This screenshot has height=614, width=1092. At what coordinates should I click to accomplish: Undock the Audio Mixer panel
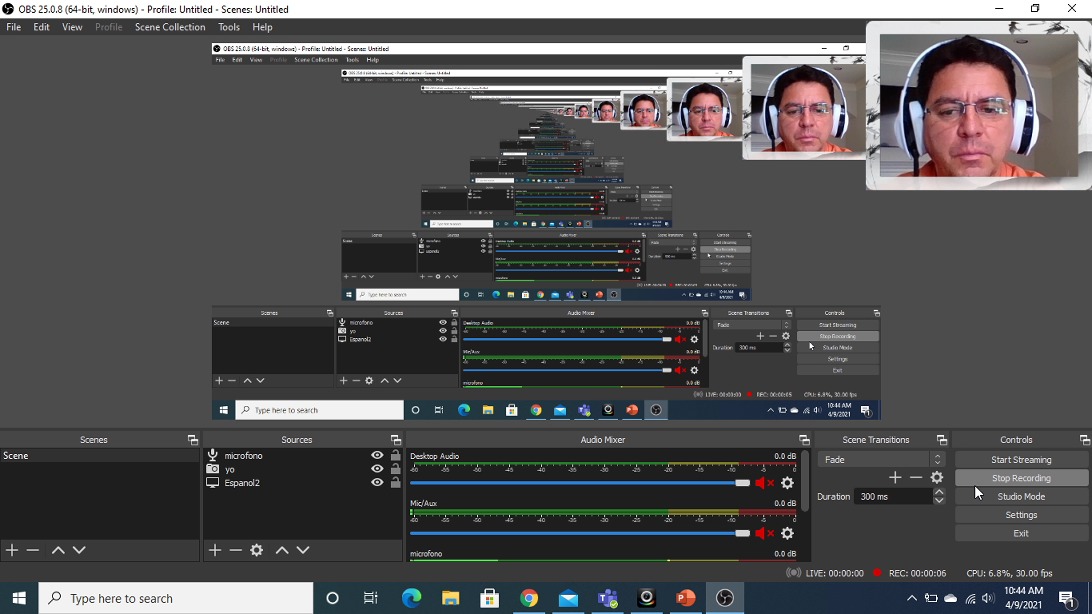(804, 440)
